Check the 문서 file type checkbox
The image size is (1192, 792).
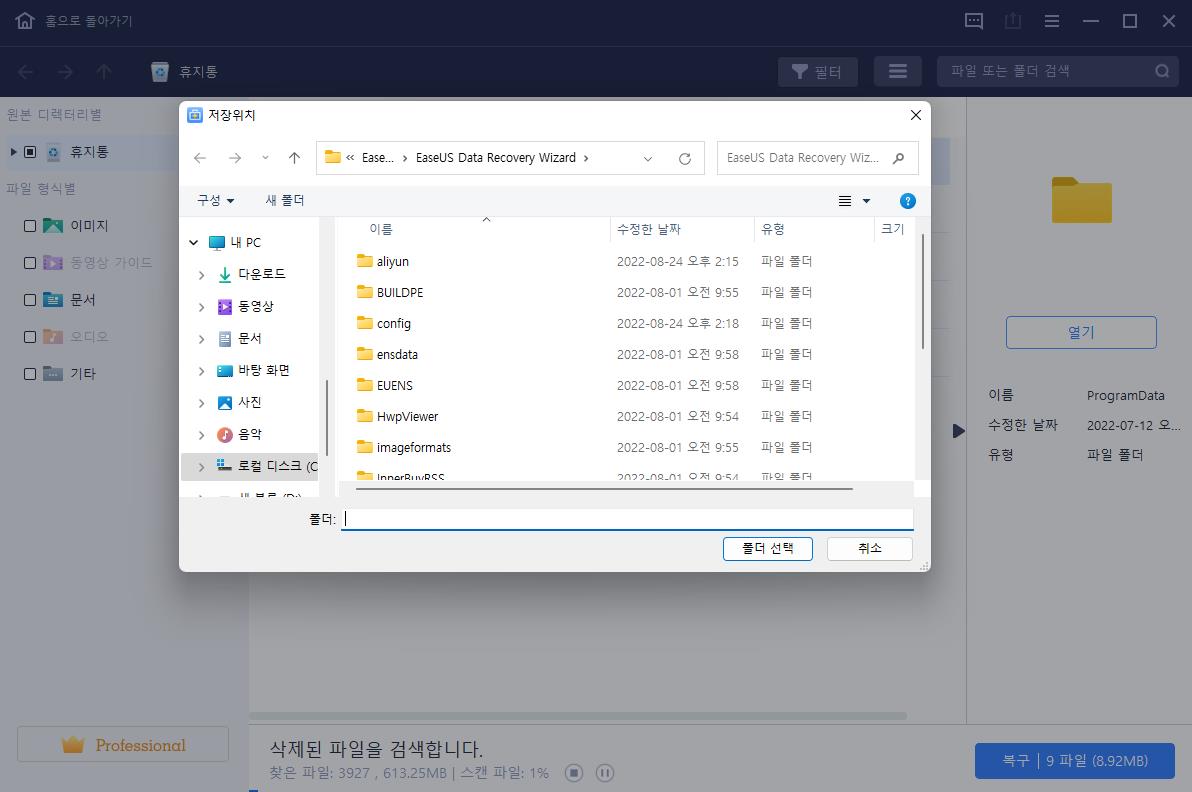tap(29, 299)
